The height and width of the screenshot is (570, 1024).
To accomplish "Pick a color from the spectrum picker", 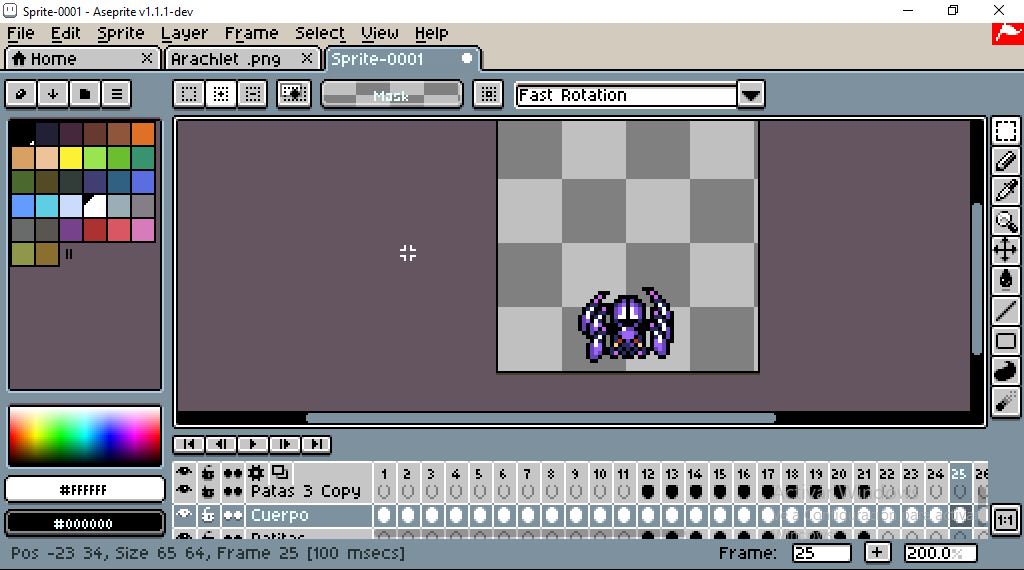I will [85, 436].
